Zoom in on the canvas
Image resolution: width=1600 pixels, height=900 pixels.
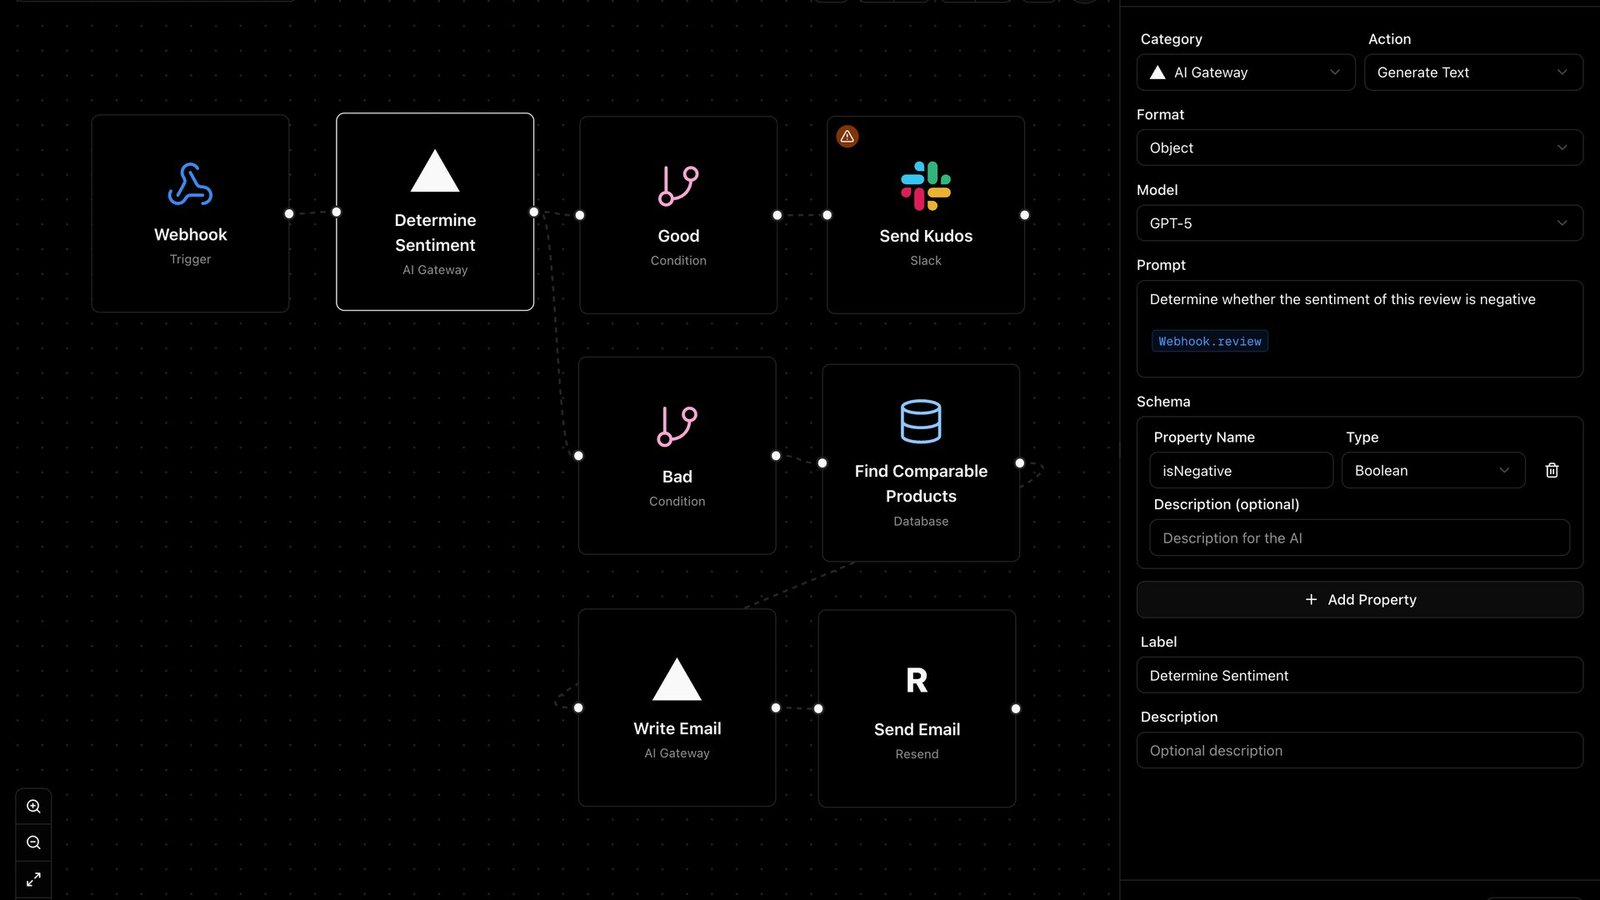click(x=33, y=806)
